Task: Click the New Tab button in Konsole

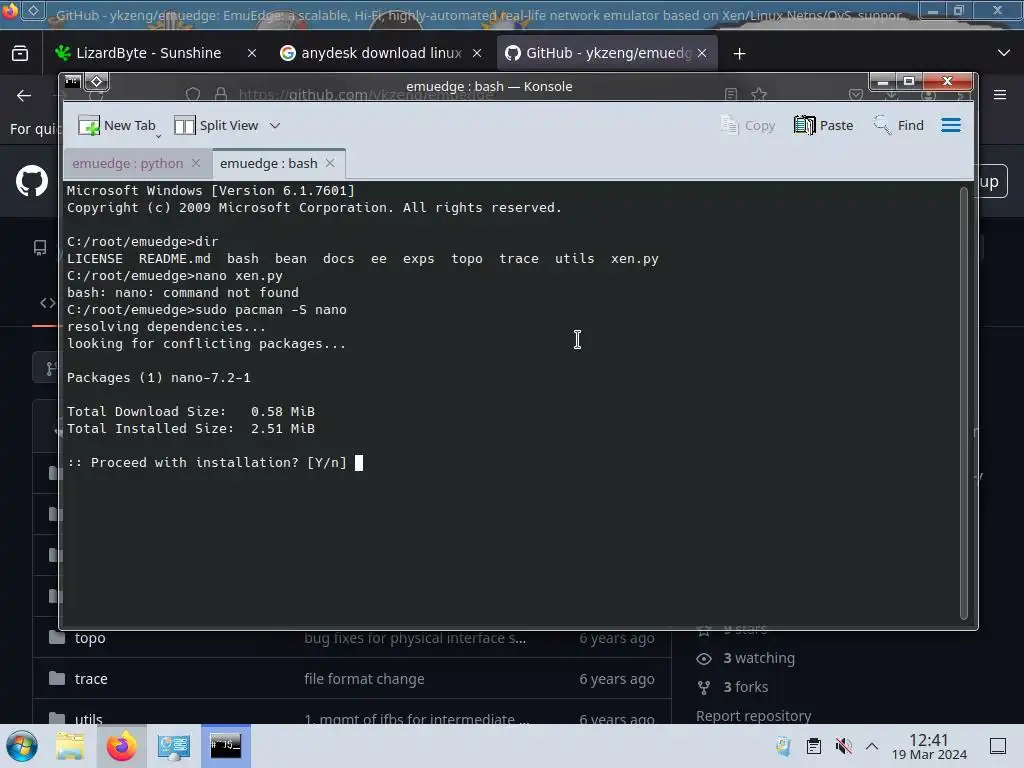Action: [116, 125]
